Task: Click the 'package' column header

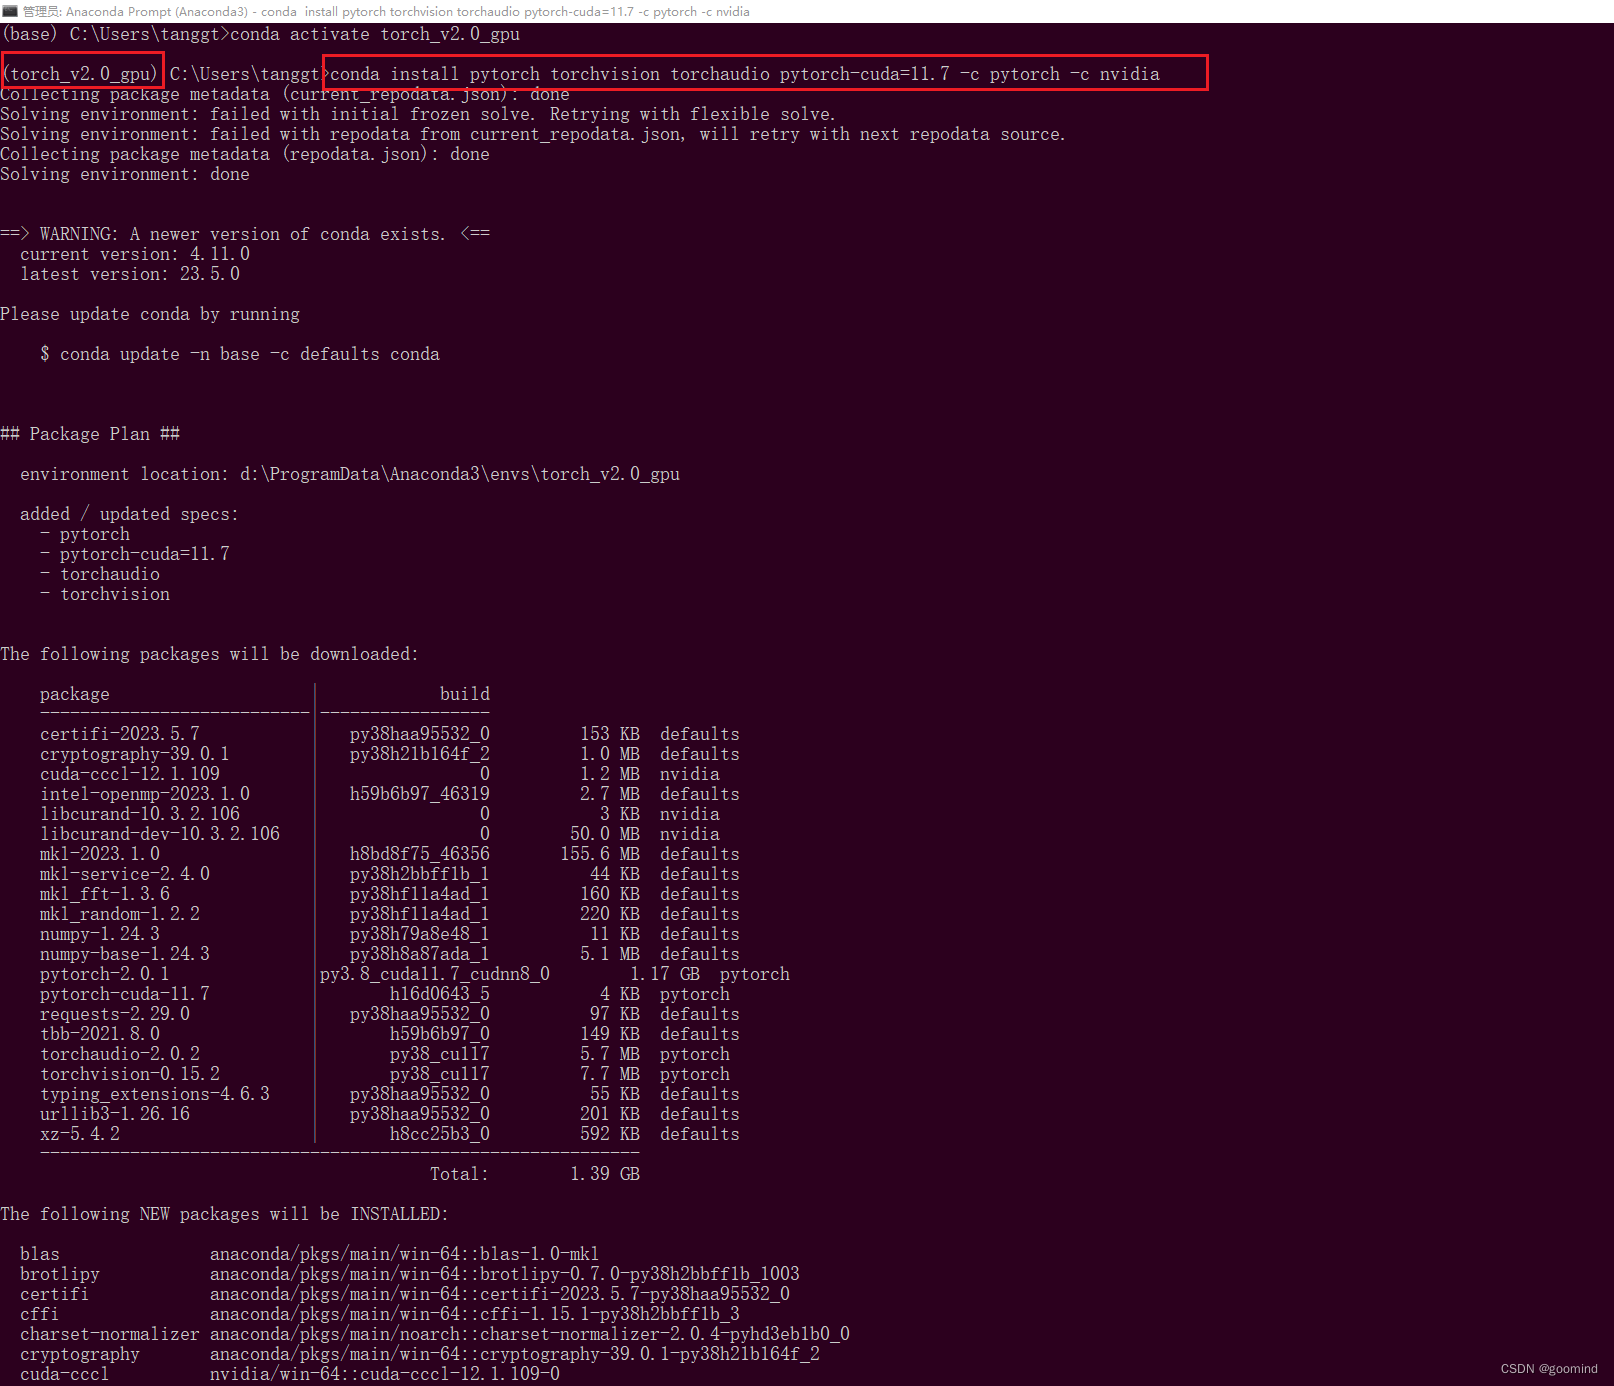Action: pos(75,694)
